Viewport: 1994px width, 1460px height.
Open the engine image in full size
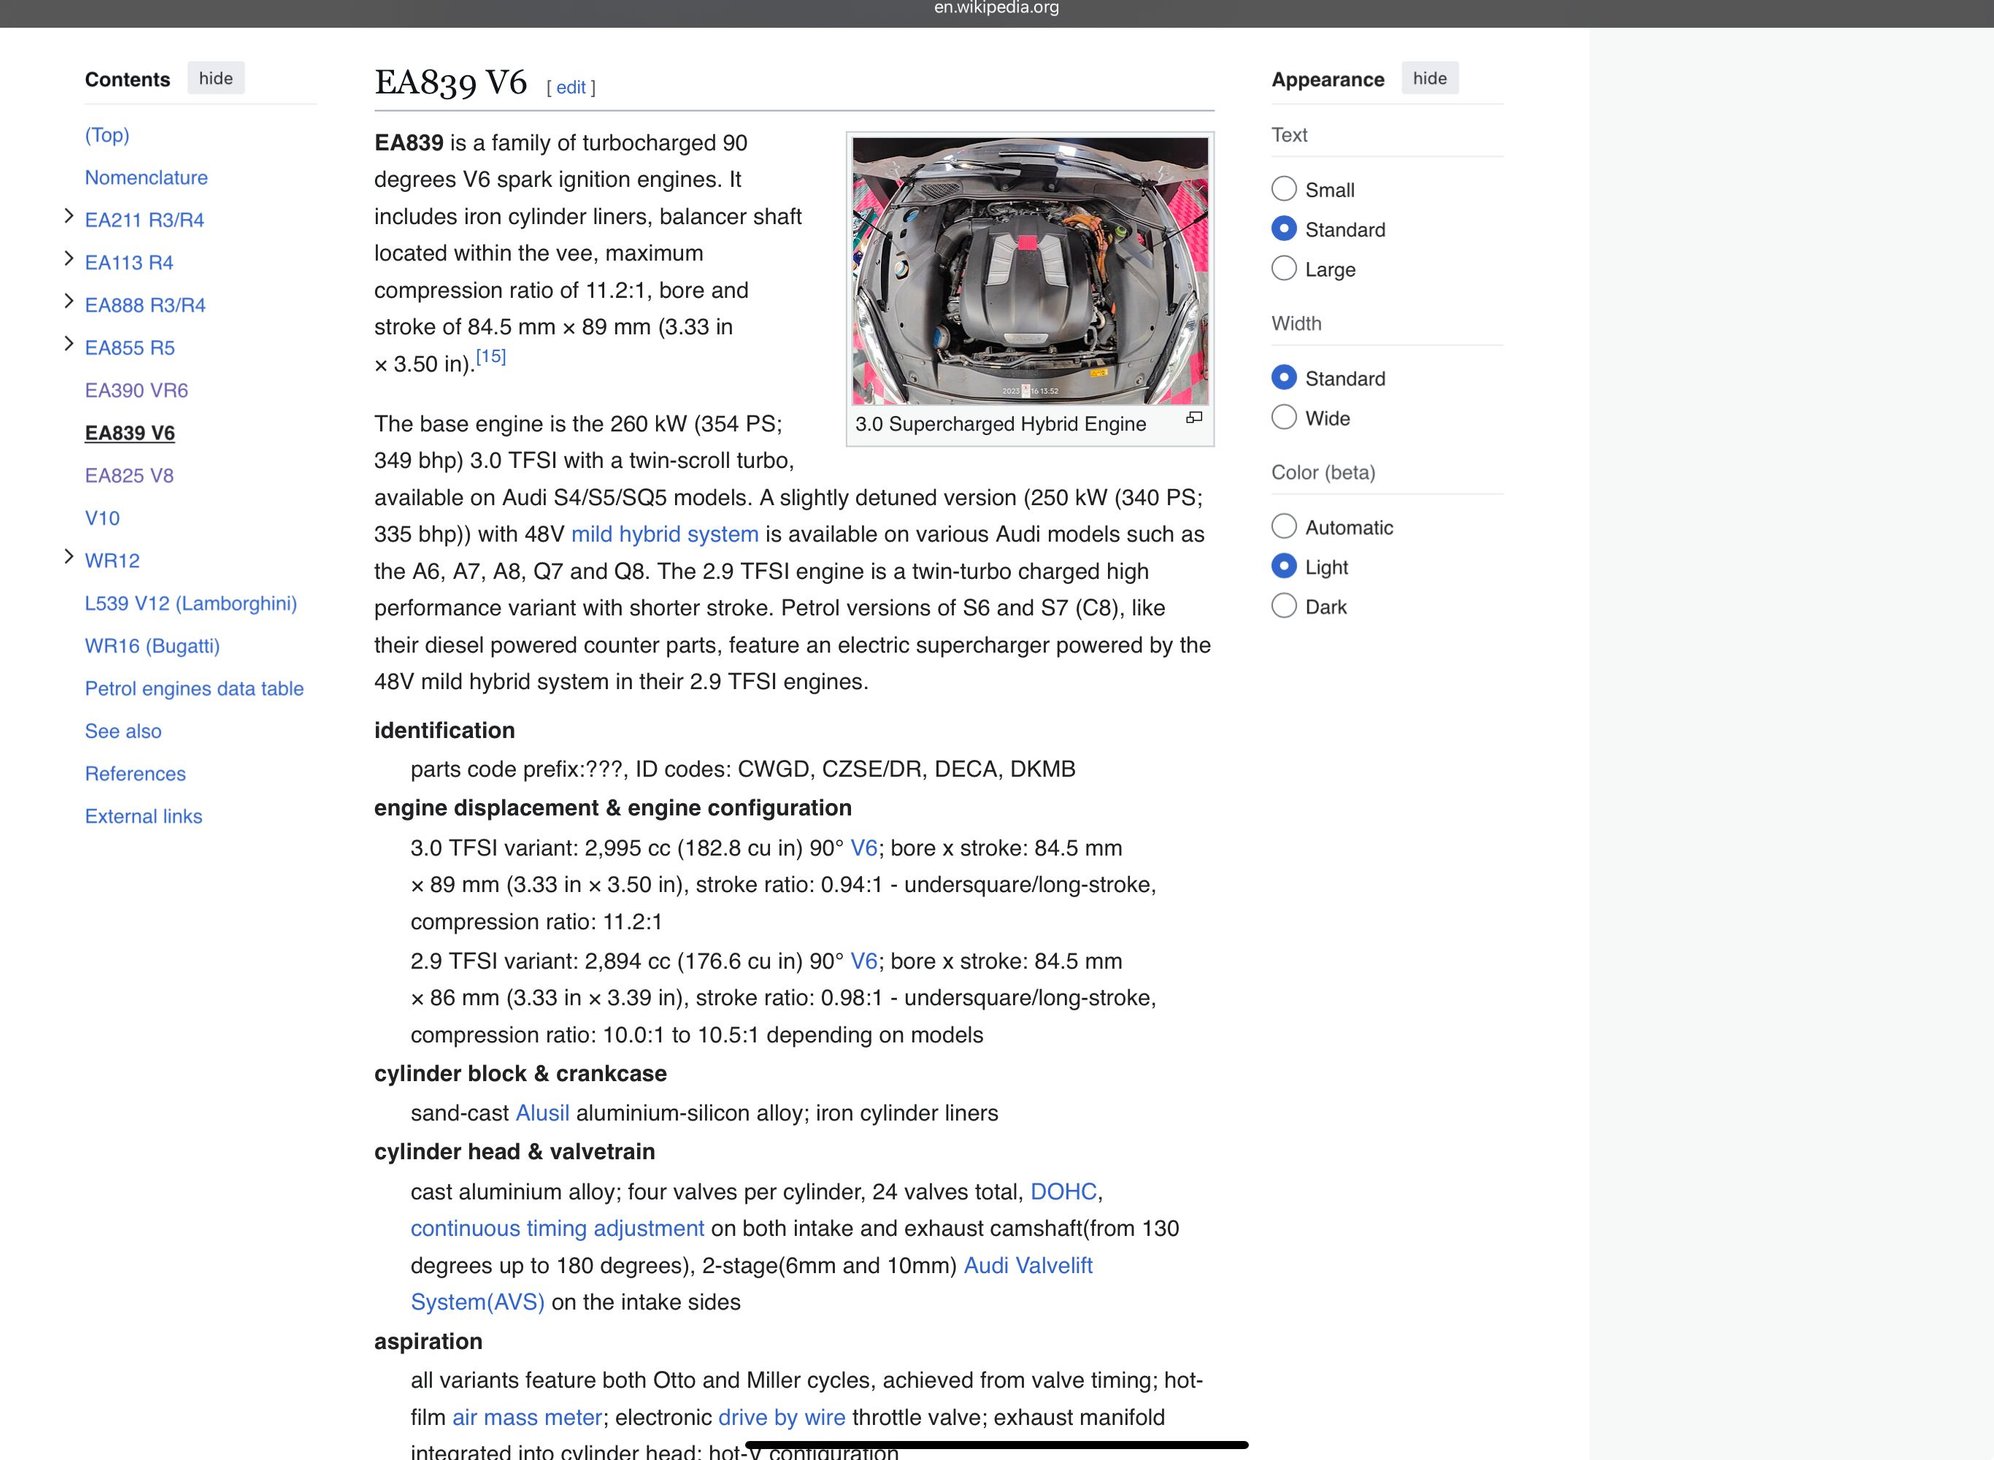1196,419
